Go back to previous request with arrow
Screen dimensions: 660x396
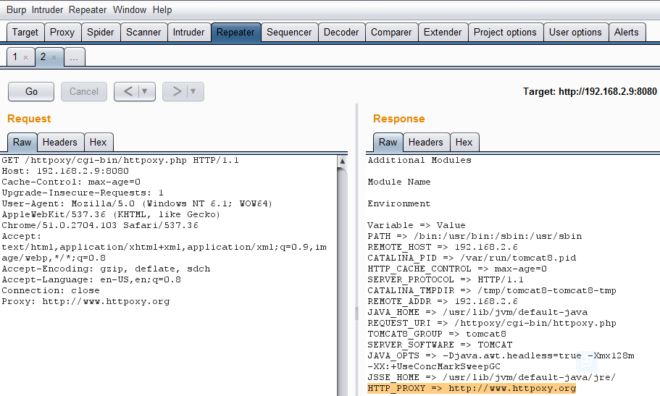128,91
